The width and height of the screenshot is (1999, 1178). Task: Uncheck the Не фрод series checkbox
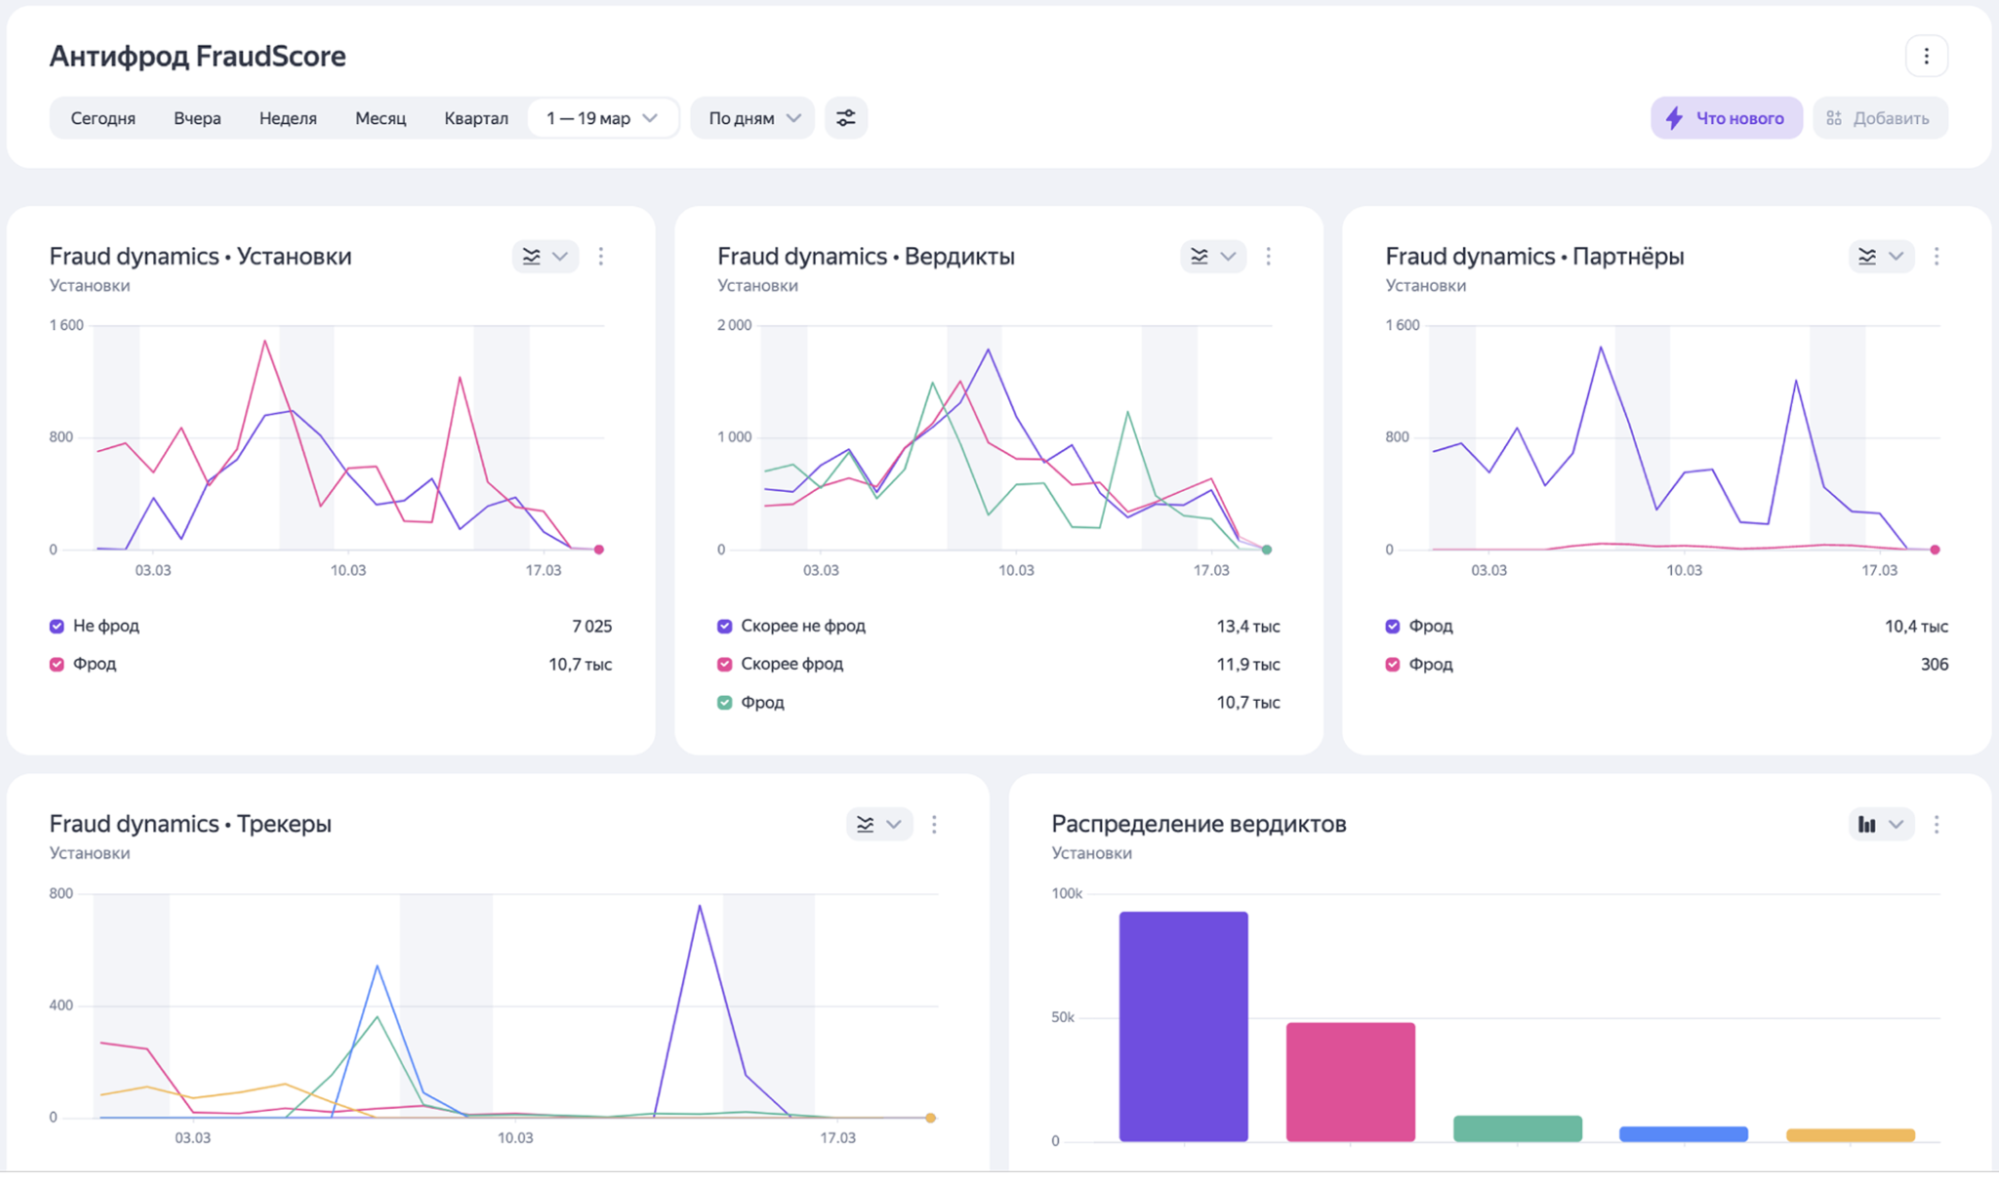pyautogui.click(x=57, y=626)
